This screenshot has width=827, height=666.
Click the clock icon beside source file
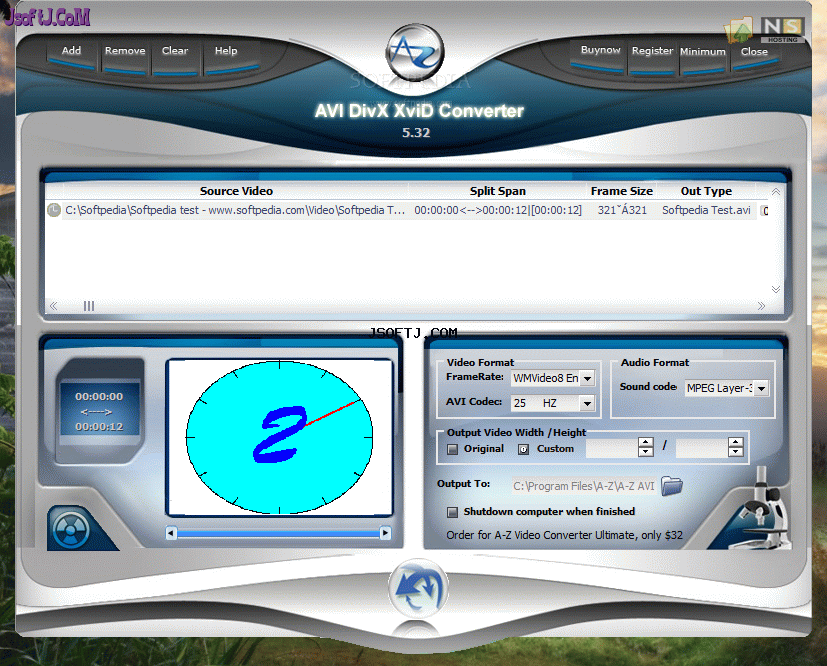click(53, 210)
